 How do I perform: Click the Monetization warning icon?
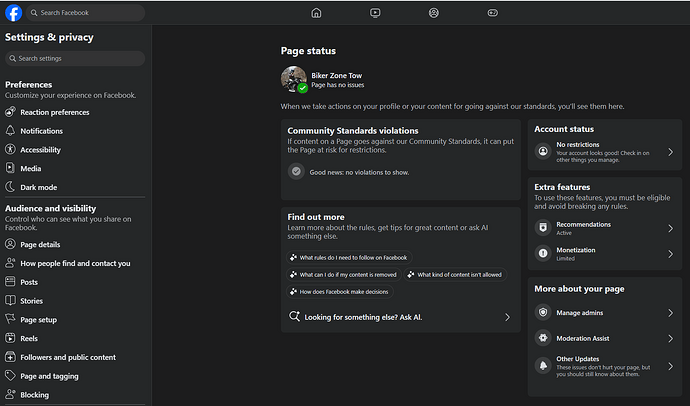pos(543,253)
